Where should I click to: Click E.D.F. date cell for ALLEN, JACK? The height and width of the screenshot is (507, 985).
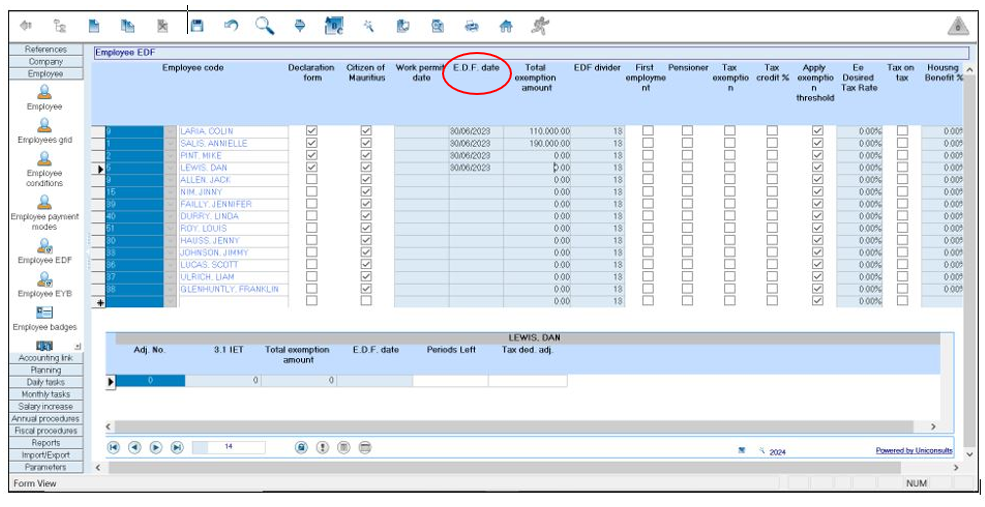[475, 180]
